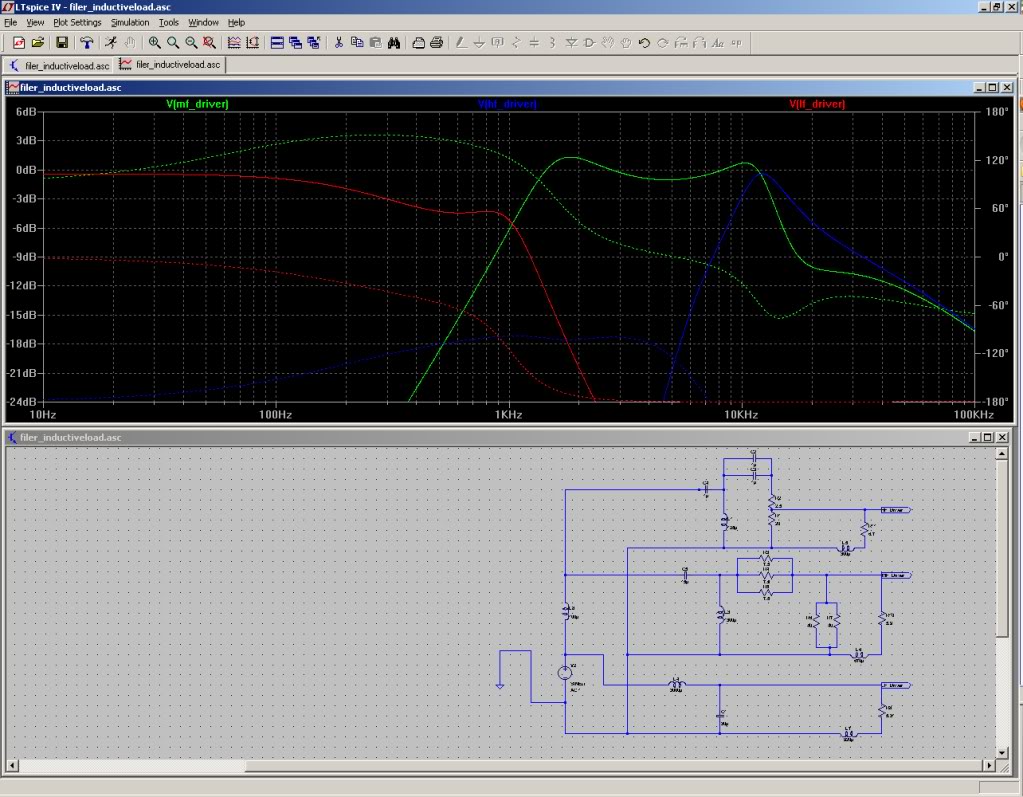Click the Halt simulation hand icon
The height and width of the screenshot is (797, 1023).
pyautogui.click(x=130, y=43)
